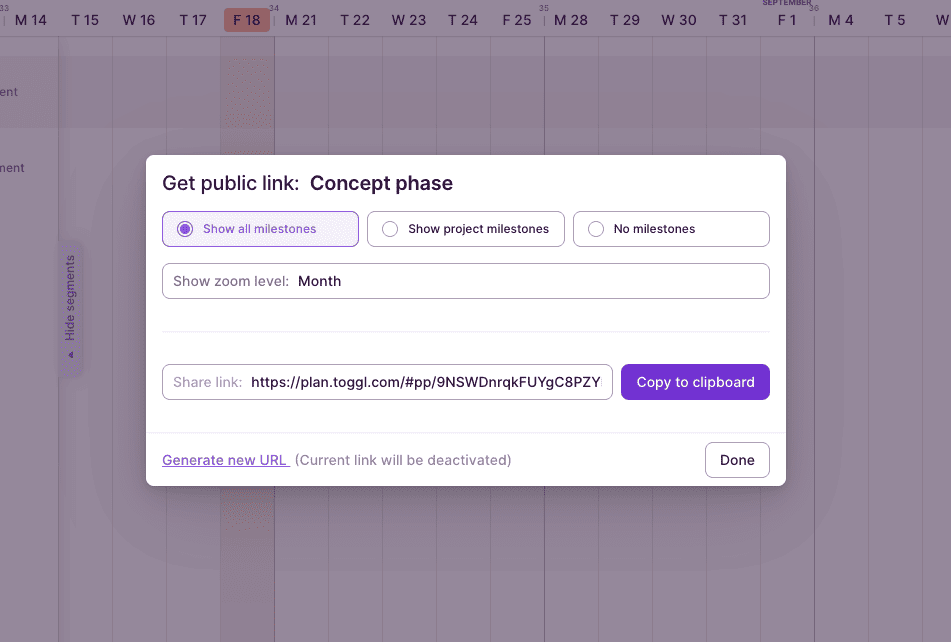Click the Generate new URL link
Image resolution: width=951 pixels, height=642 pixels.
[x=225, y=460]
